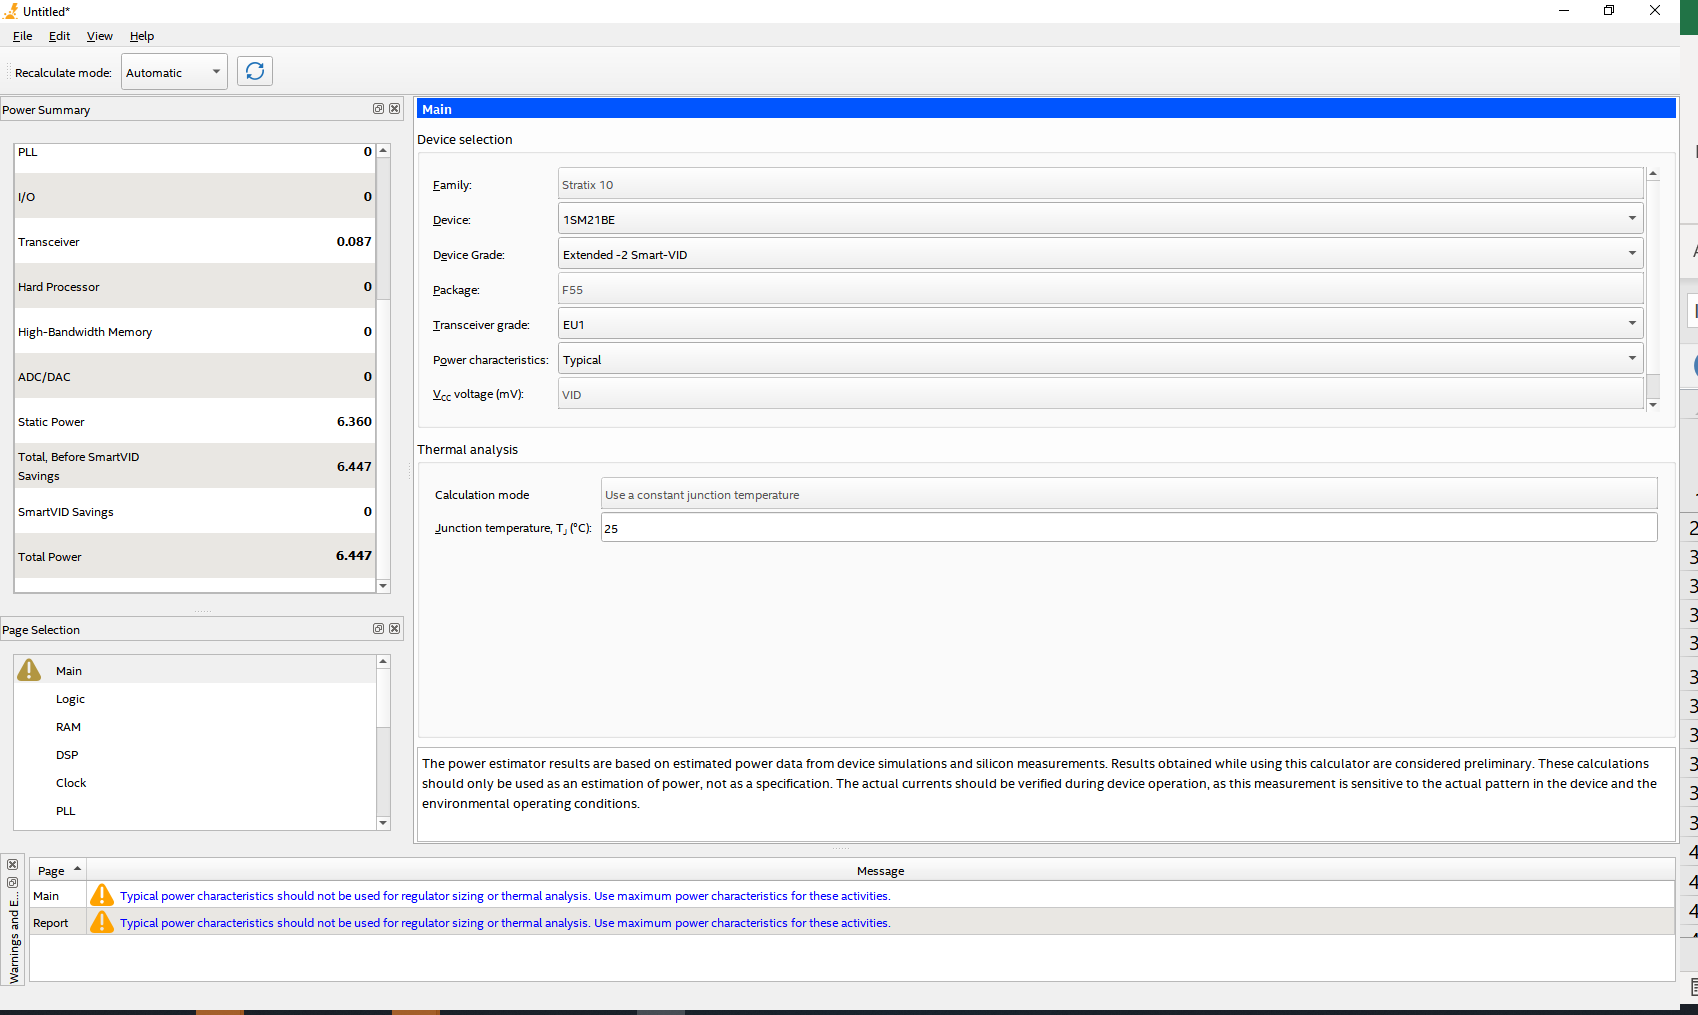Sort messages by the Page column header
Image resolution: width=1698 pixels, height=1015 pixels.
coord(58,870)
